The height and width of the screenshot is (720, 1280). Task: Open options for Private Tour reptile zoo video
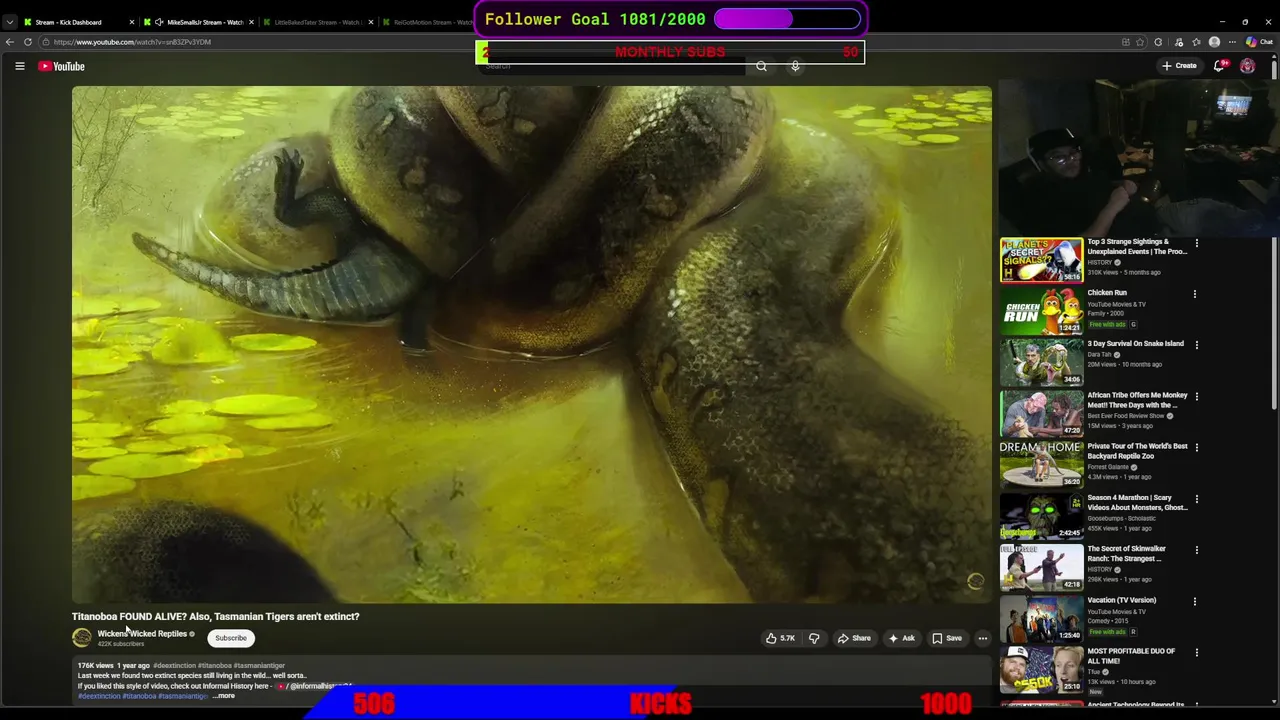point(1195,447)
